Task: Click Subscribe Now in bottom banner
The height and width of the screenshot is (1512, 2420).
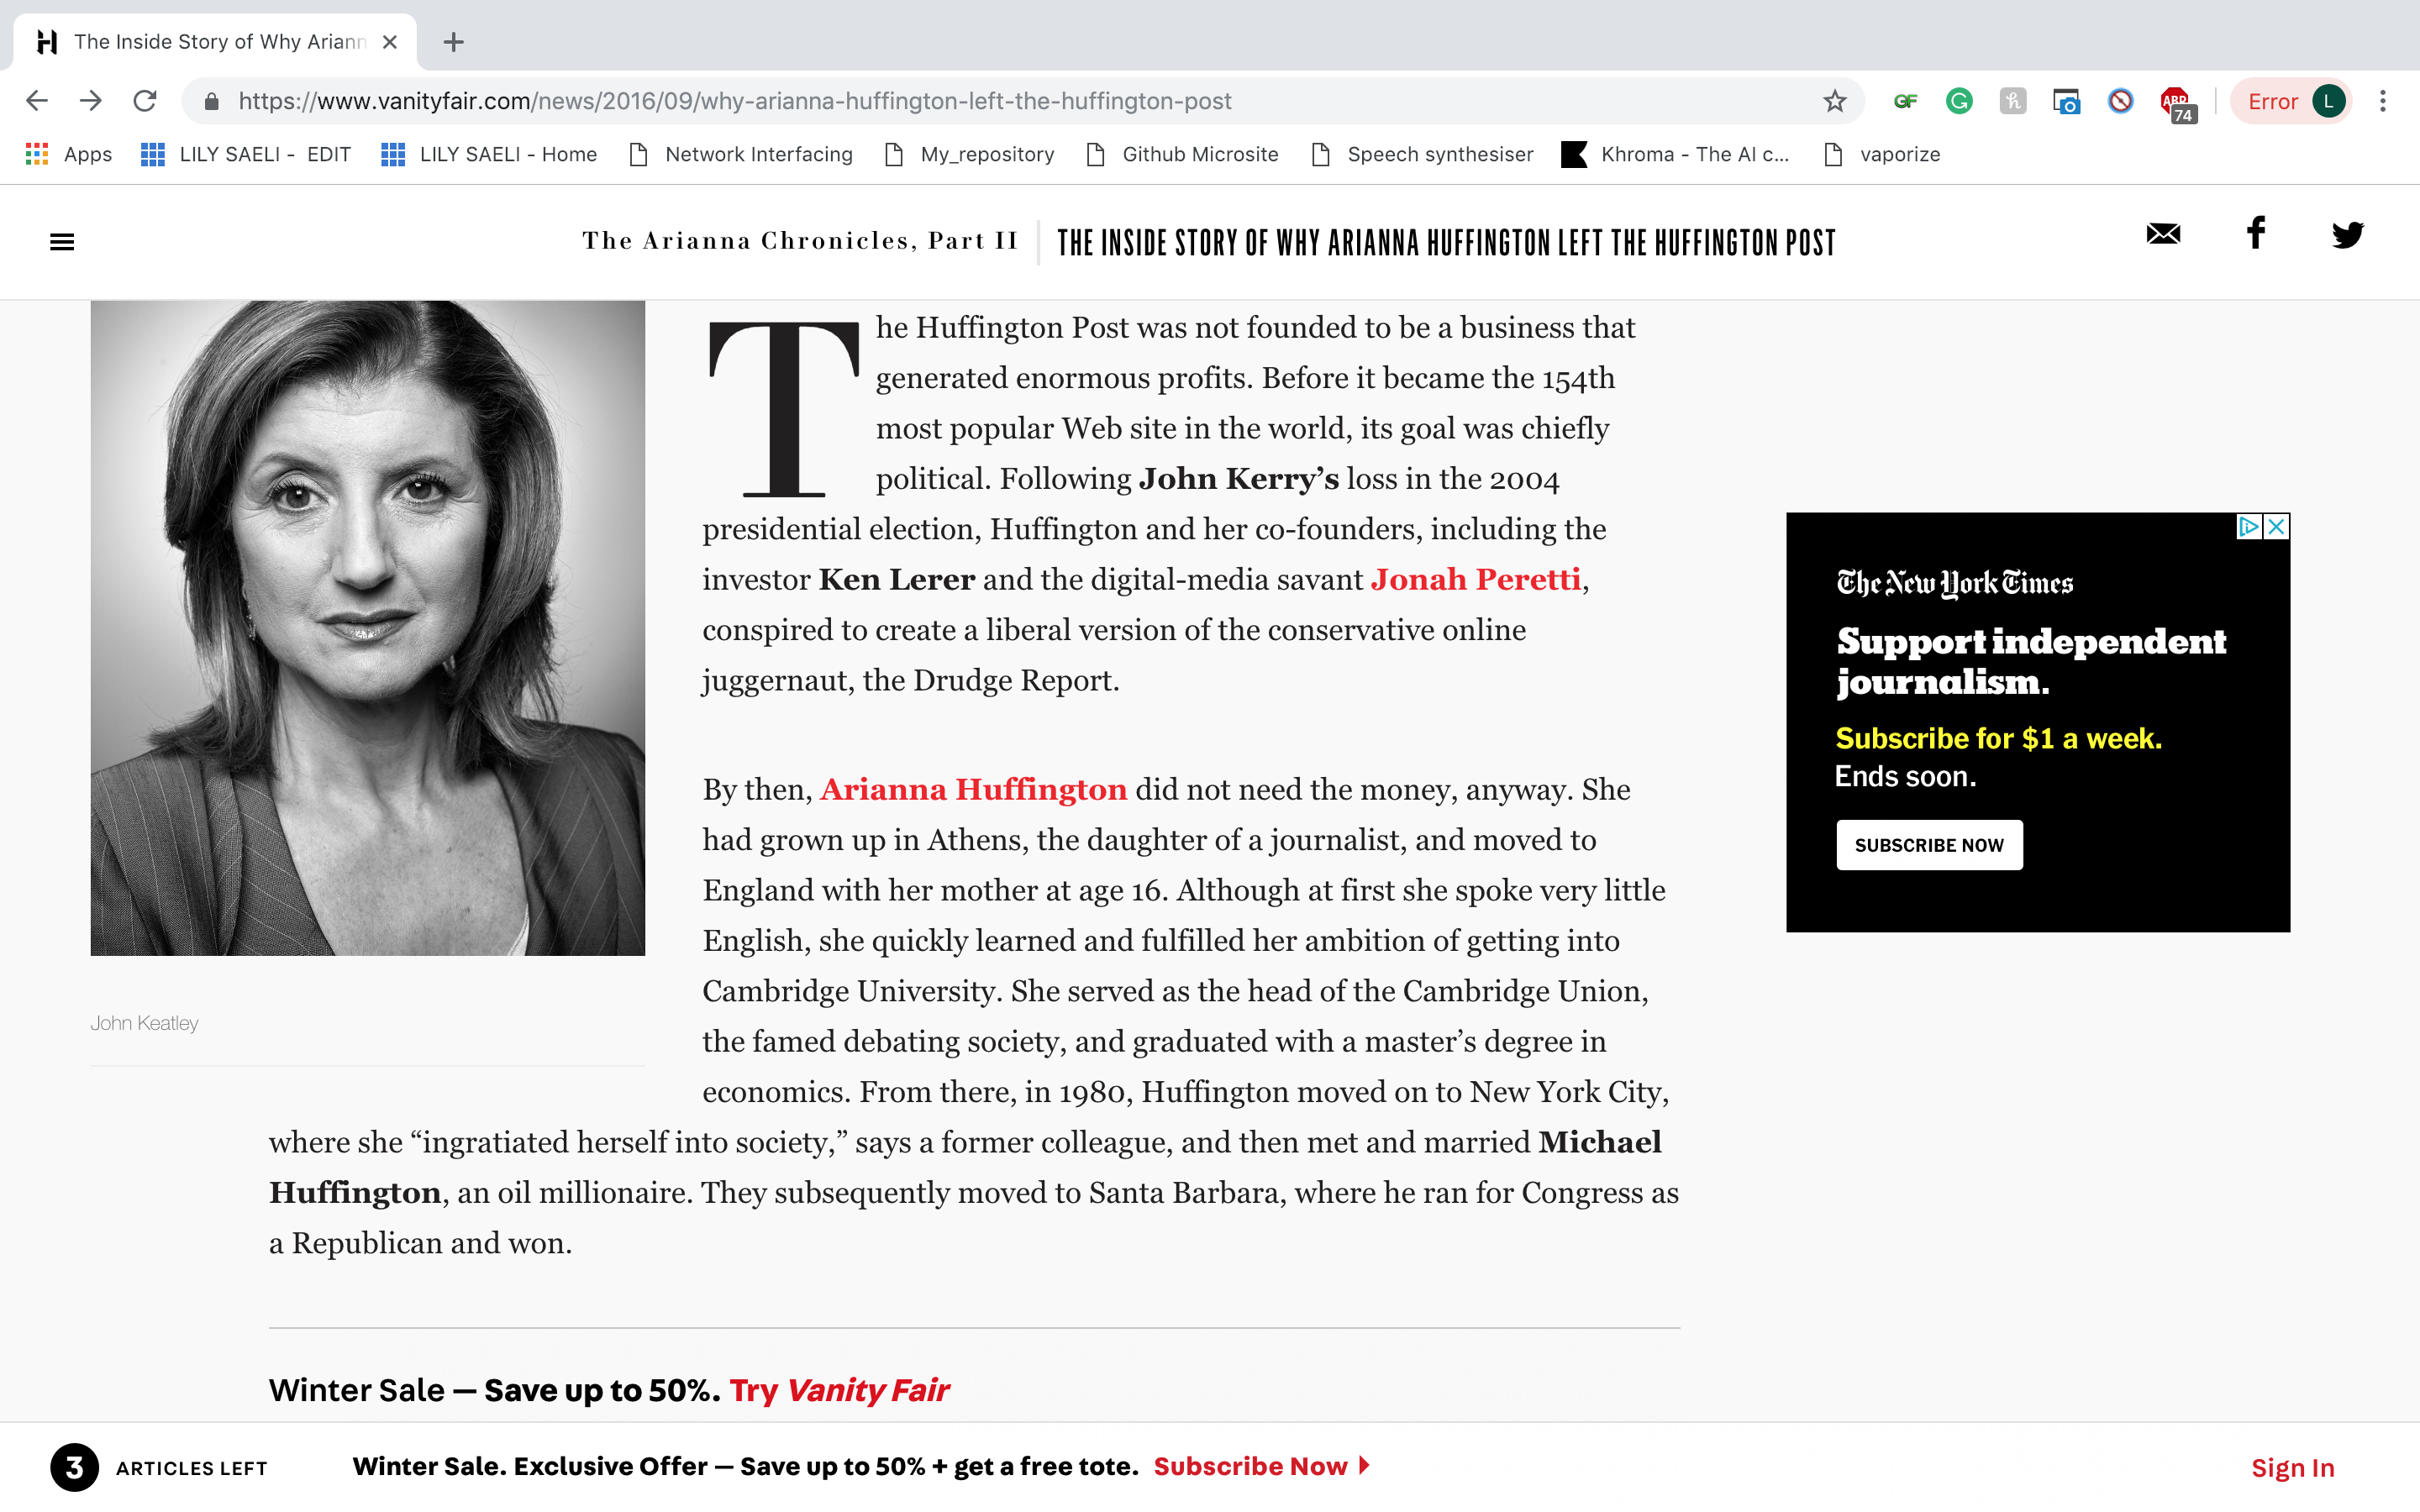Action: click(1260, 1466)
